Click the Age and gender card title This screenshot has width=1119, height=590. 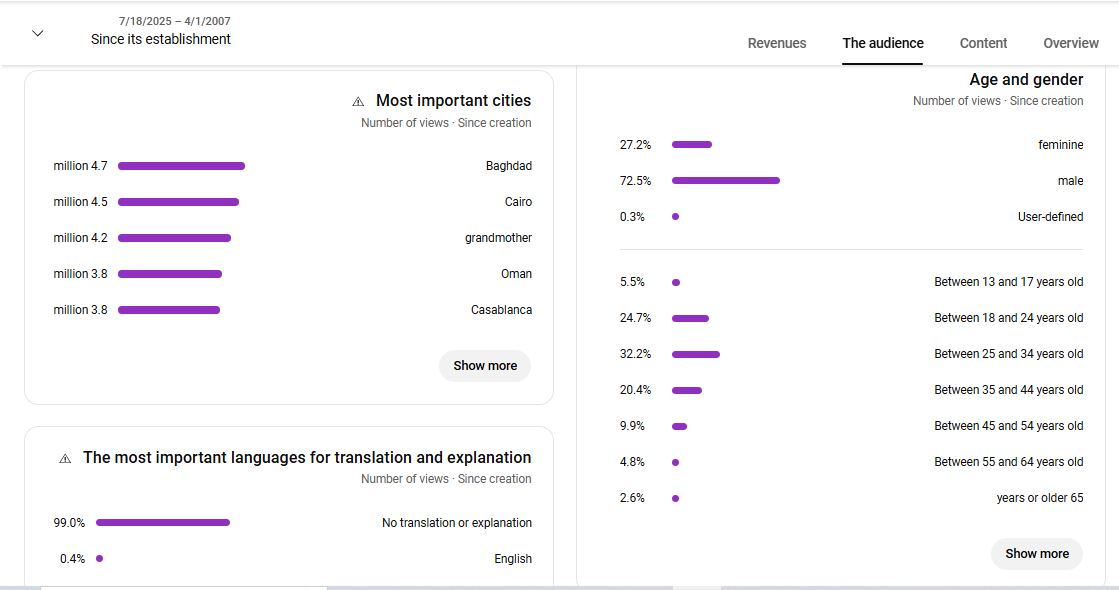[x=1026, y=80]
